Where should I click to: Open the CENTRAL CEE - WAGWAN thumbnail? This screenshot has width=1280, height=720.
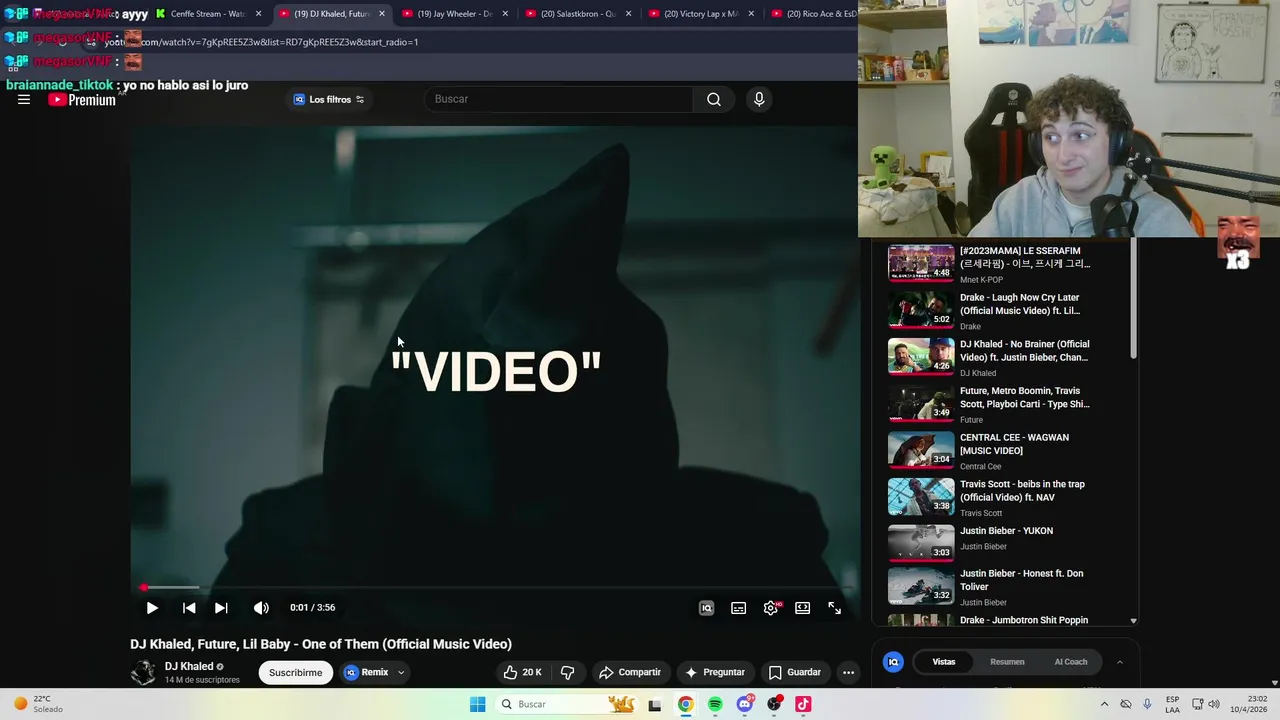point(921,450)
